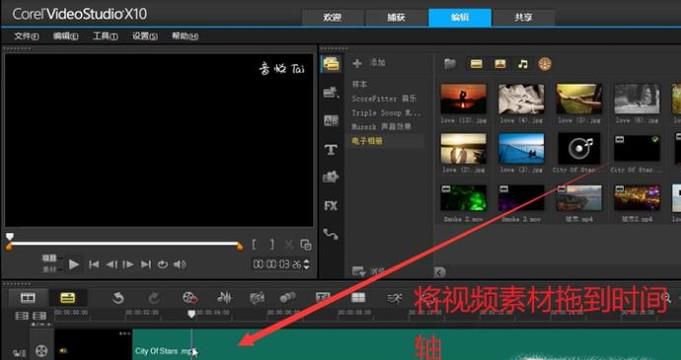Click the import media files folder icon
681x360 pixels.
(x=450, y=64)
